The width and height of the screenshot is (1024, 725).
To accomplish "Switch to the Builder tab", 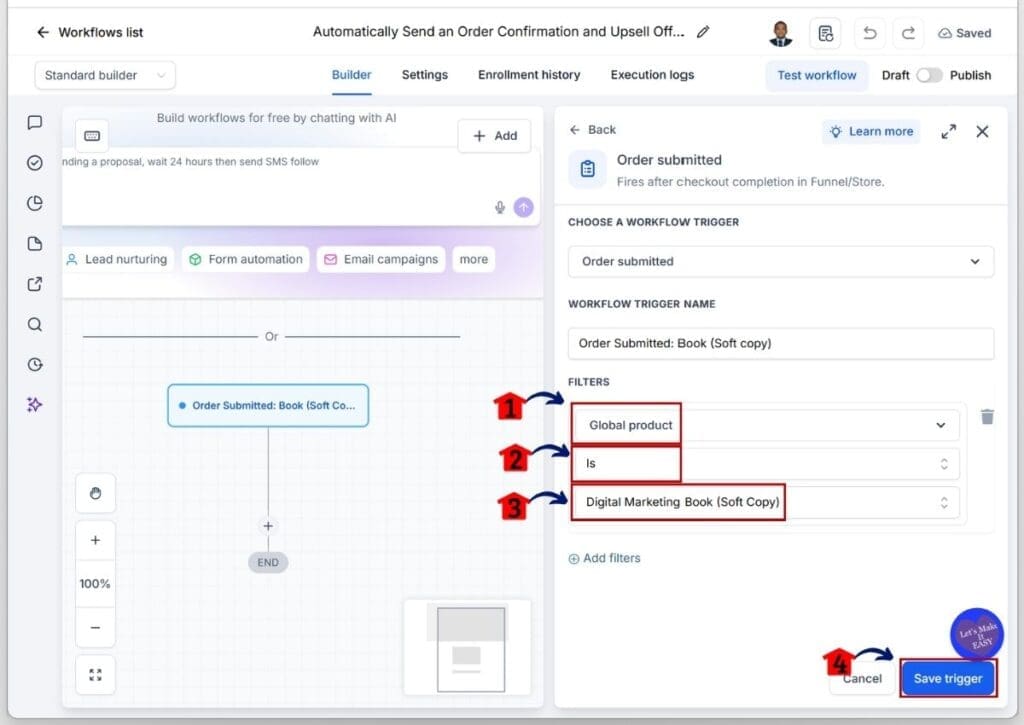I will point(351,75).
